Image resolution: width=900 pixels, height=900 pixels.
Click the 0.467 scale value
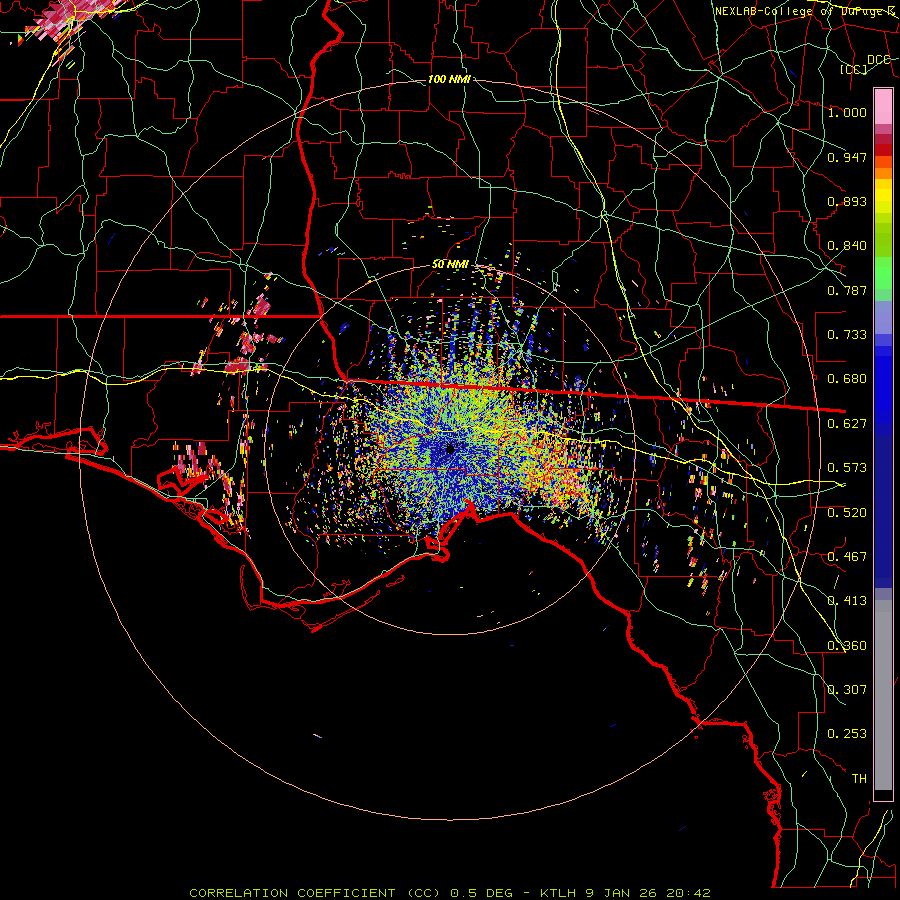[847, 557]
